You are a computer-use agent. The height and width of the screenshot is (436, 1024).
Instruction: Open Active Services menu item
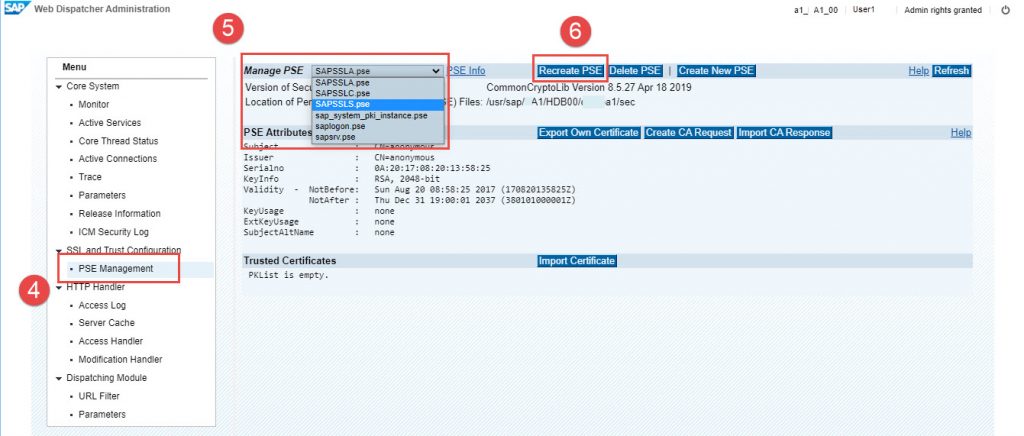pos(110,123)
